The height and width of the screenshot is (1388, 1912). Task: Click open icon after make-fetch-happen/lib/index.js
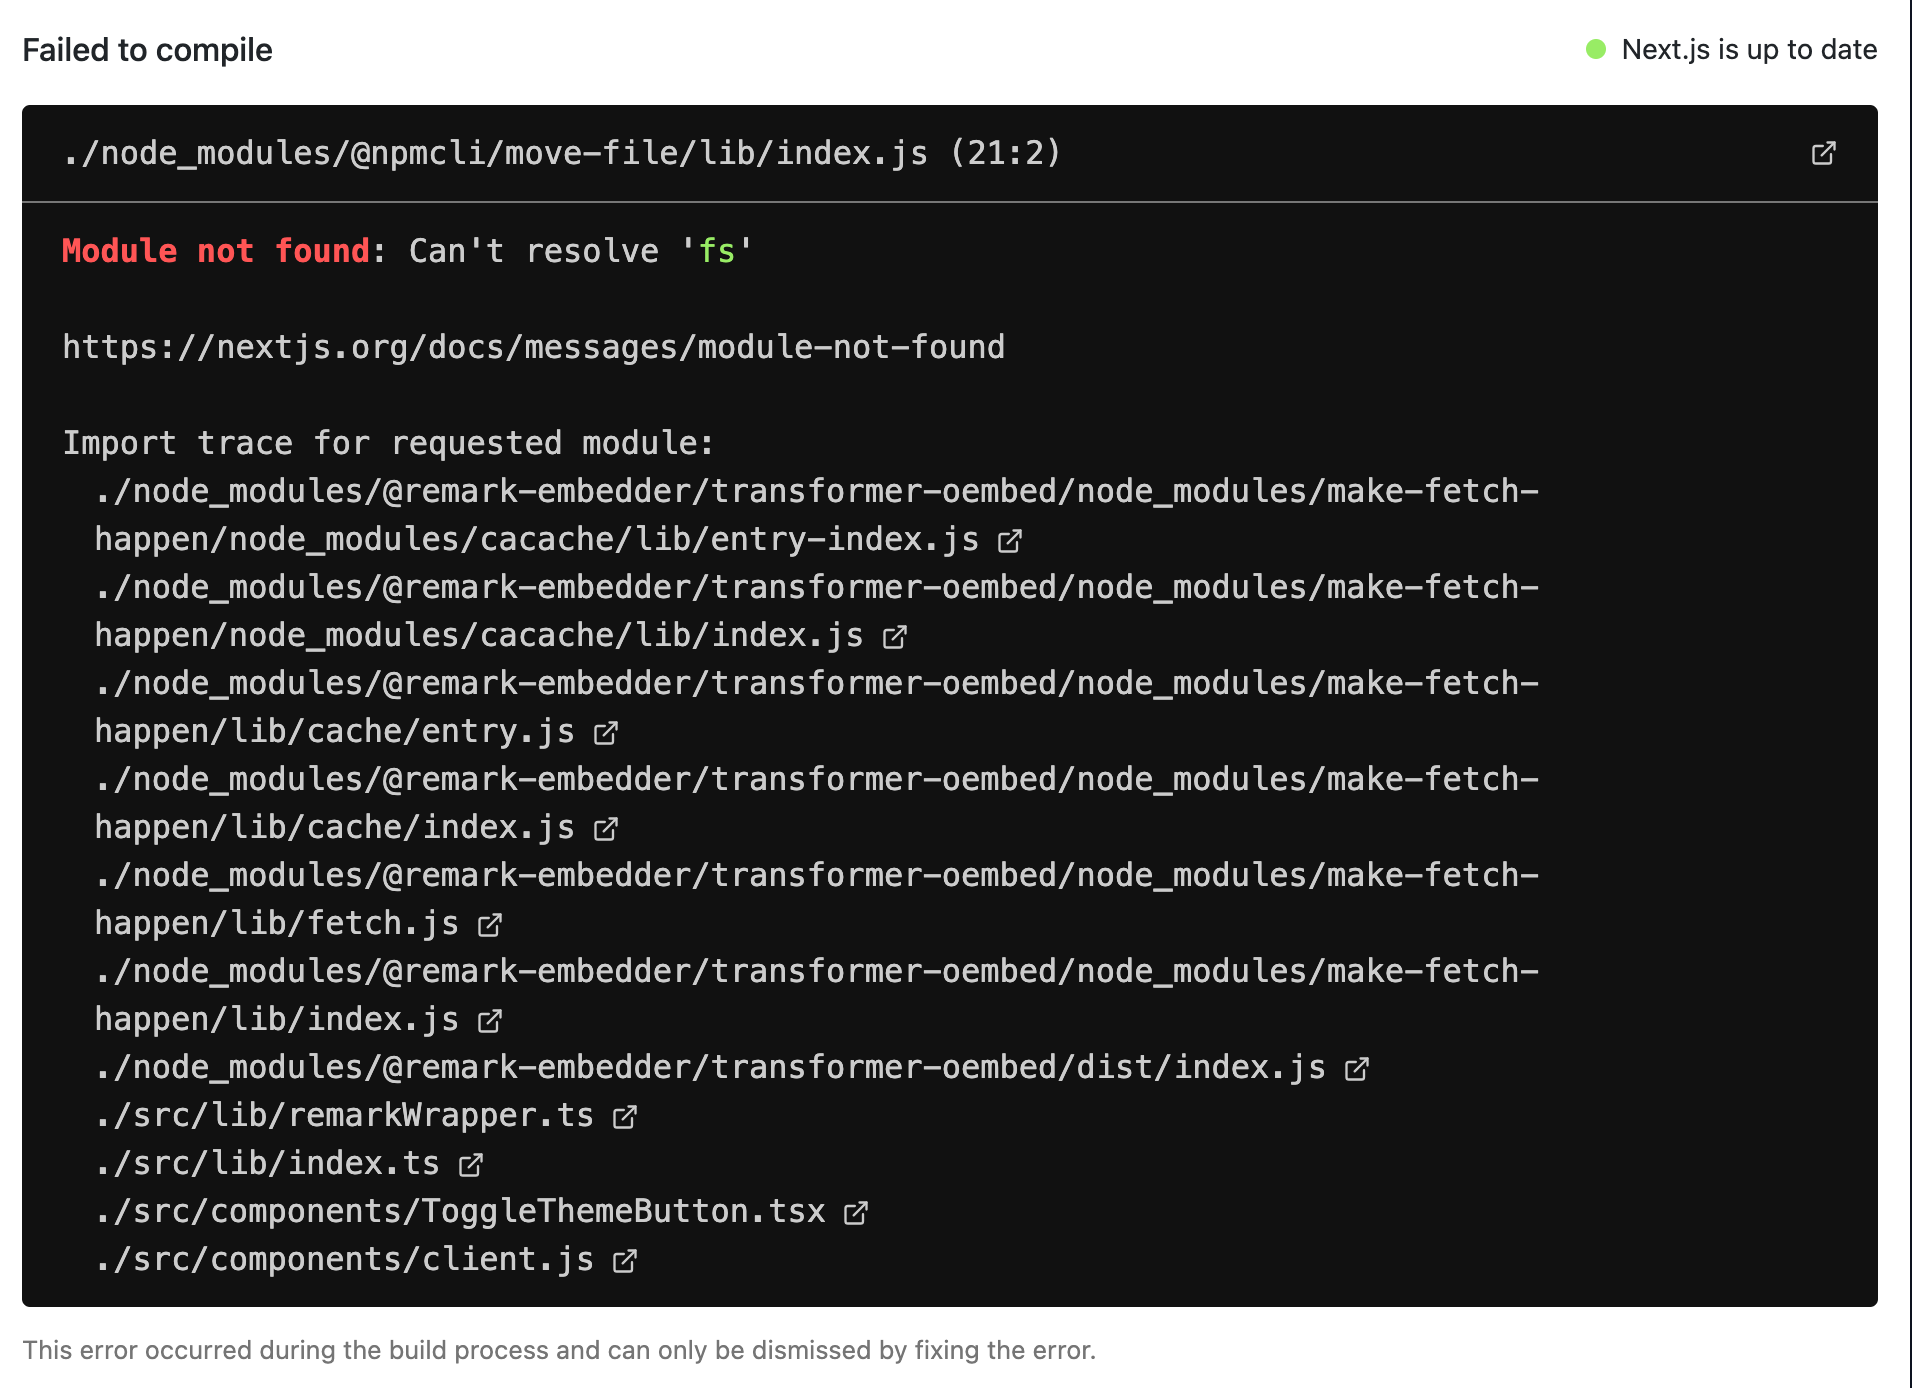490,1021
